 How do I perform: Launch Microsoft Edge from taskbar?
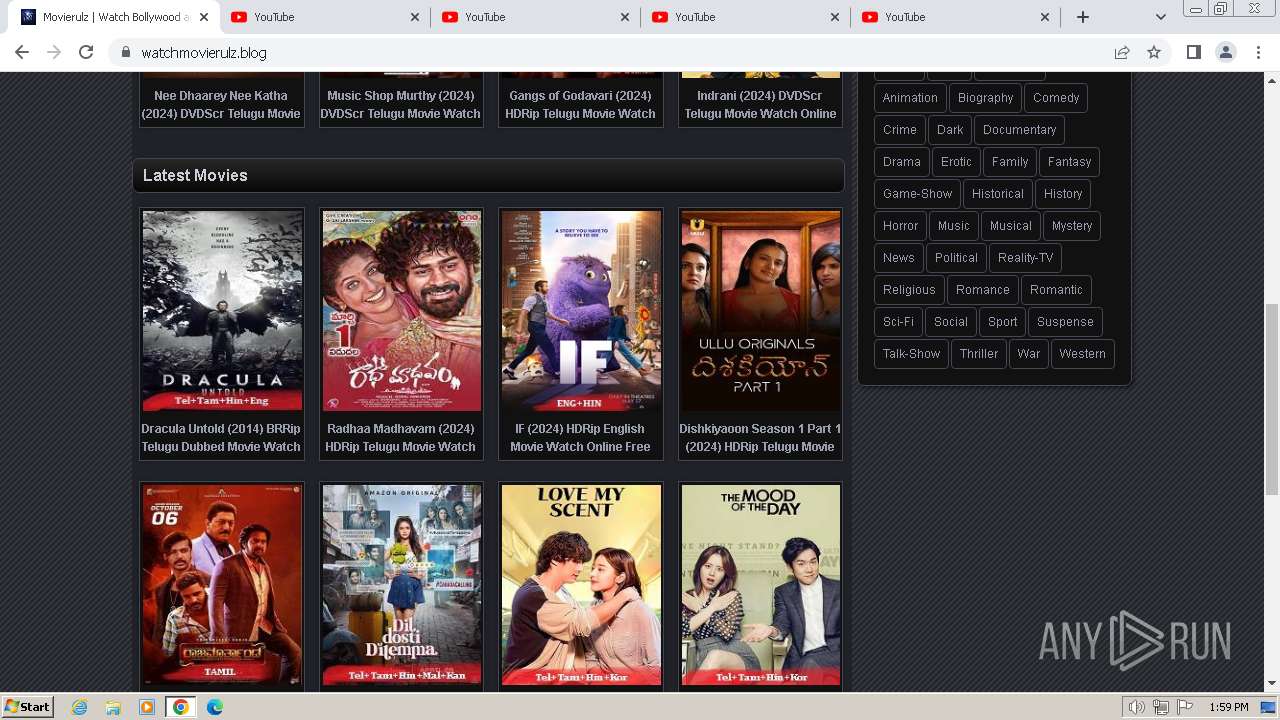[214, 707]
